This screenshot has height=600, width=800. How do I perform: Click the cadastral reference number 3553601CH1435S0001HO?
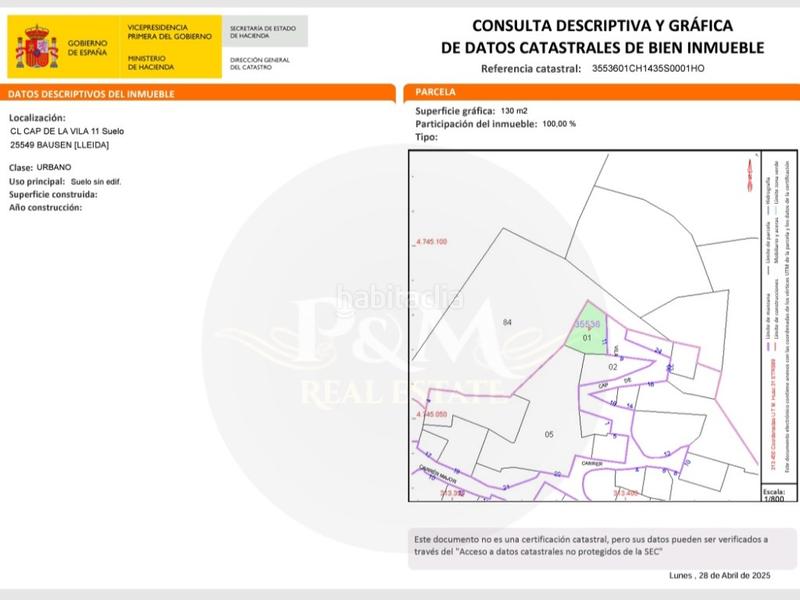click(x=647, y=69)
